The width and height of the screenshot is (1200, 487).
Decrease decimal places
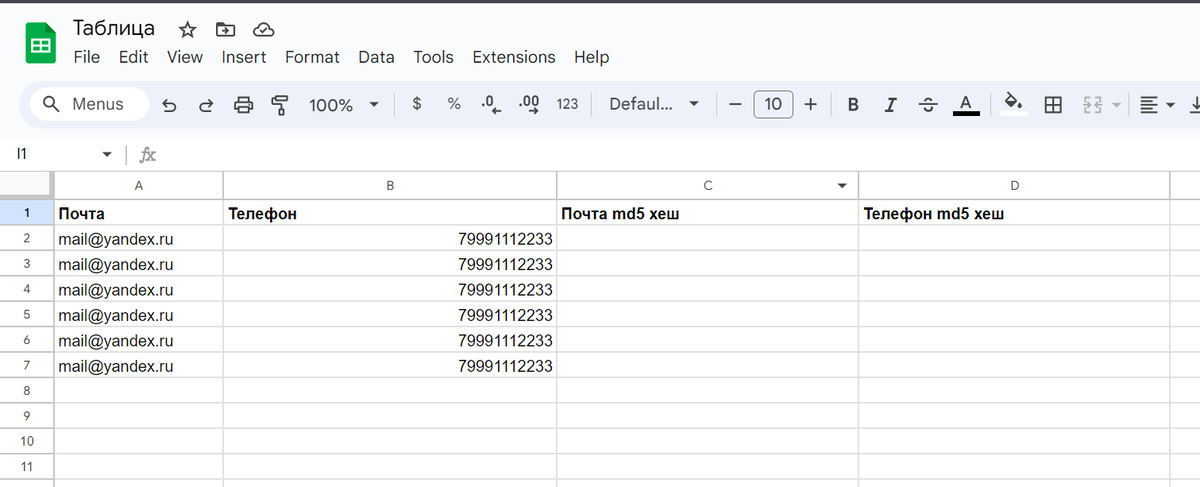(x=491, y=104)
